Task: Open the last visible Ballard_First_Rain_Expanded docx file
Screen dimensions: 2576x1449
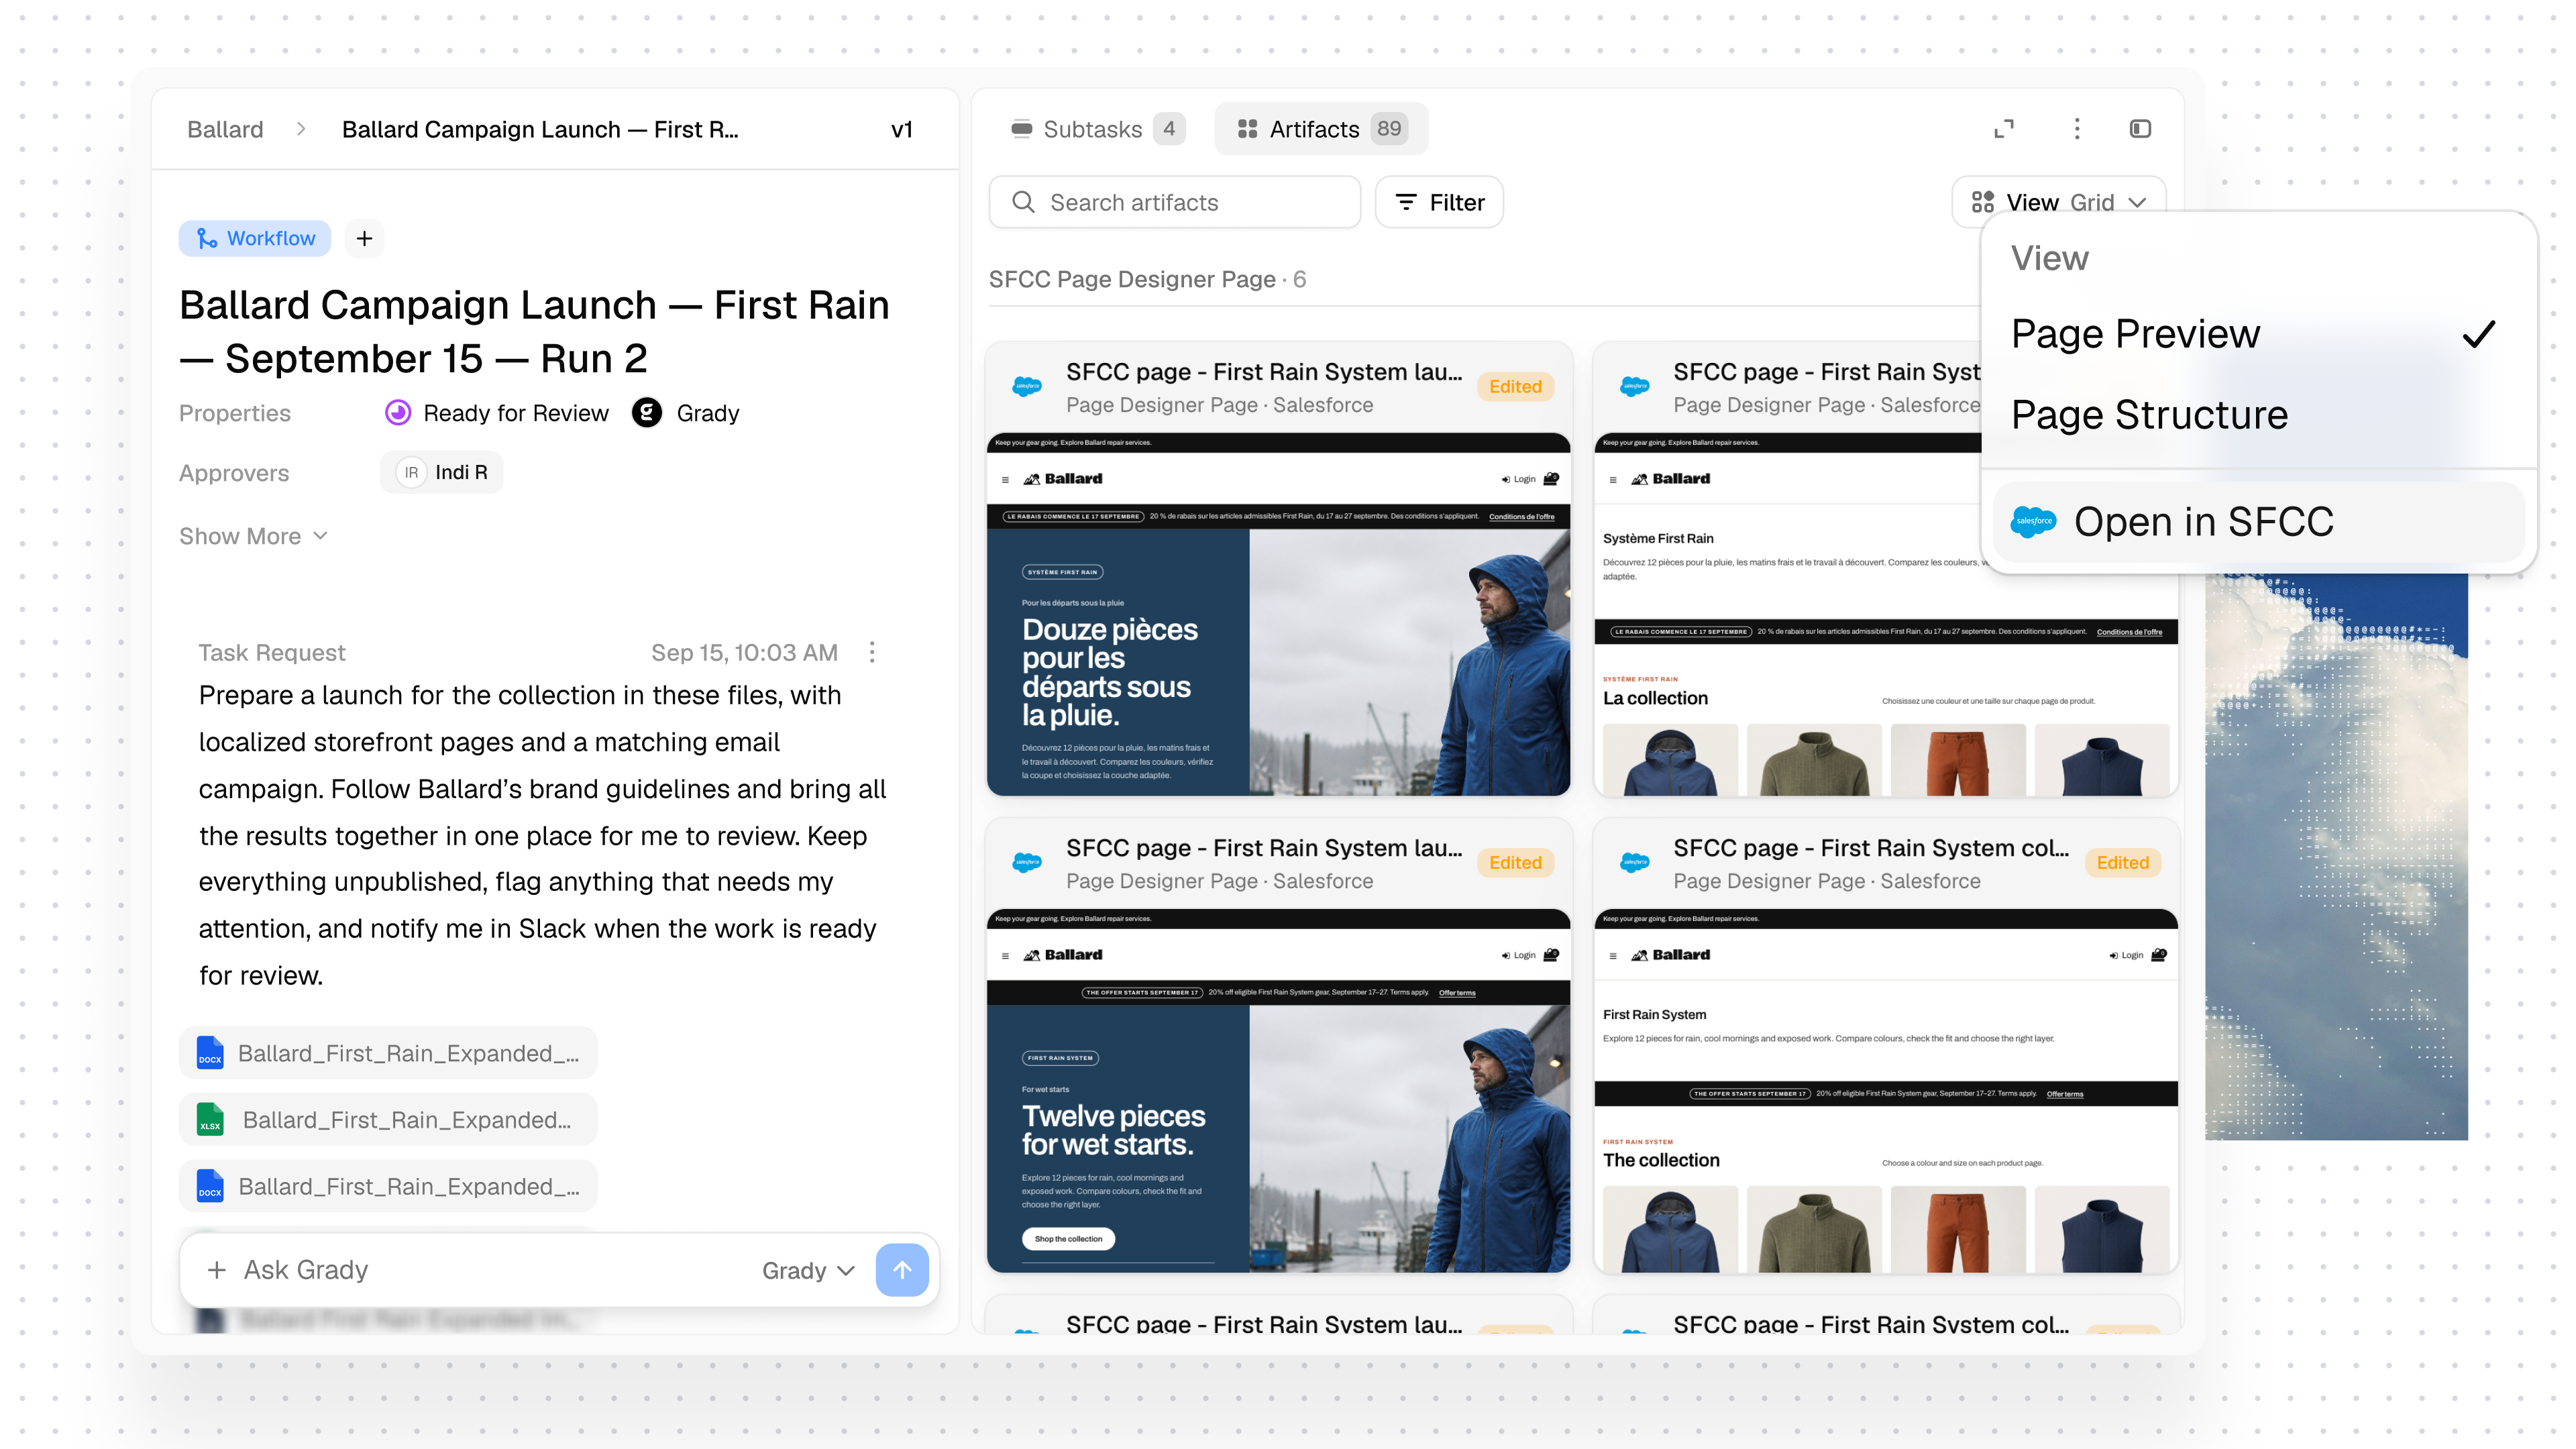Action: (388, 1186)
